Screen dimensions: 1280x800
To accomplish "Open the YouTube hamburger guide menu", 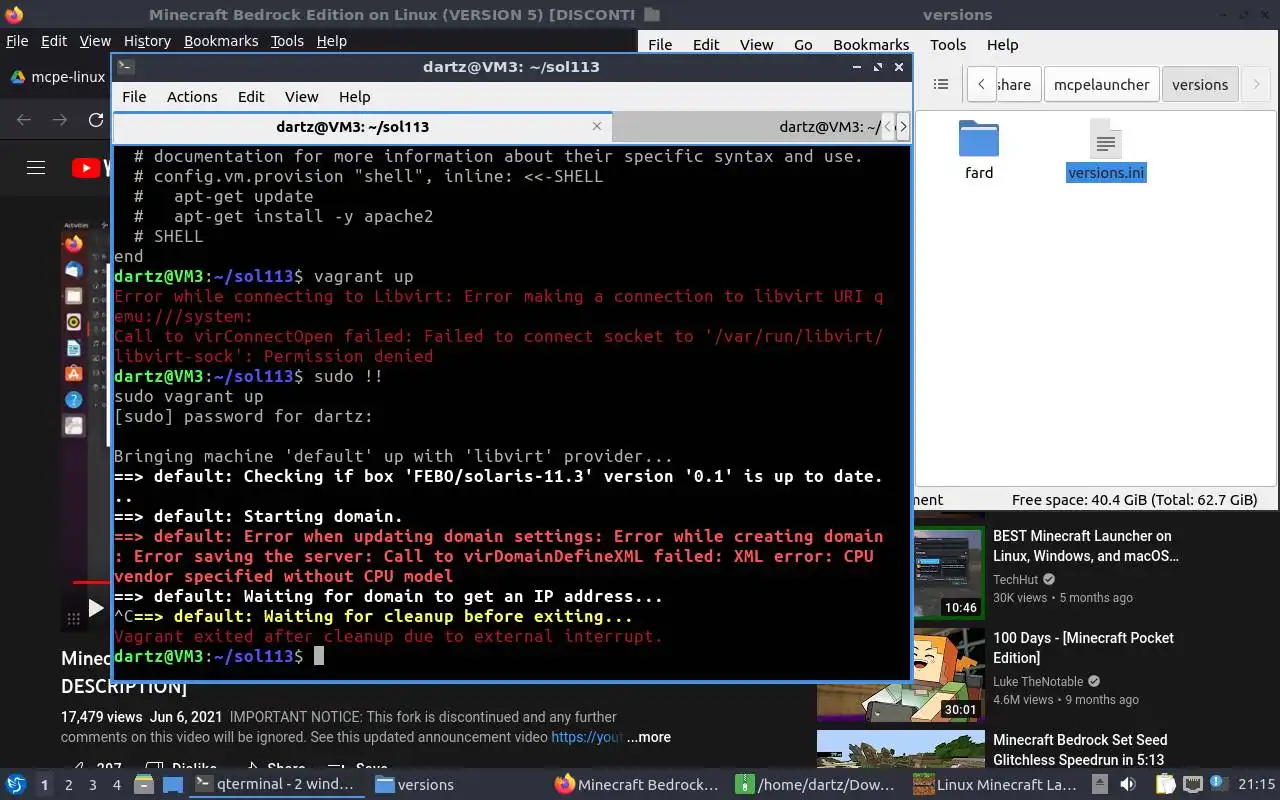I will pyautogui.click(x=36, y=168).
